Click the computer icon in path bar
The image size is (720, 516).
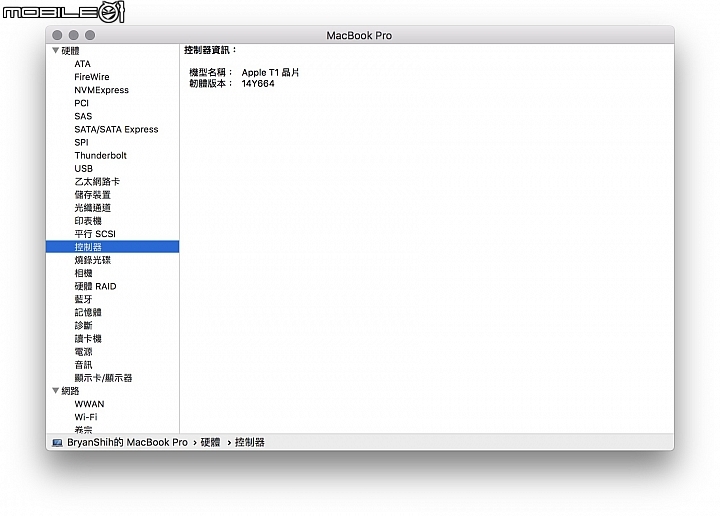coord(57,443)
